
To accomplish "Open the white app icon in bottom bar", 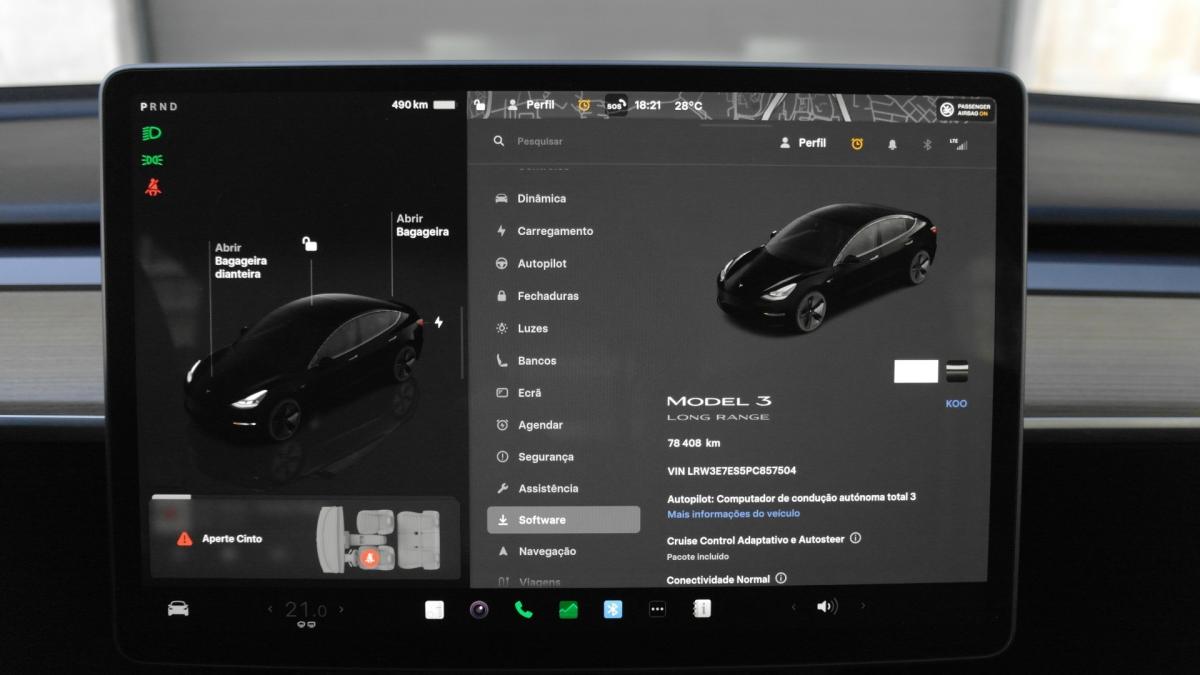I will click(434, 609).
